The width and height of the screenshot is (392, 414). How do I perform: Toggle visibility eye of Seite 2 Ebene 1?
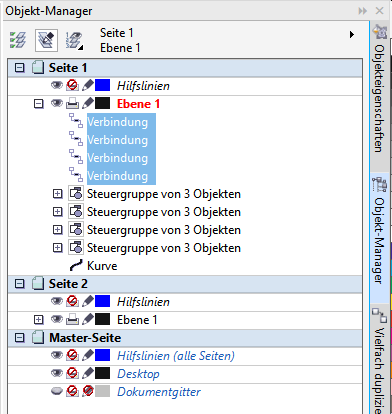click(x=57, y=320)
